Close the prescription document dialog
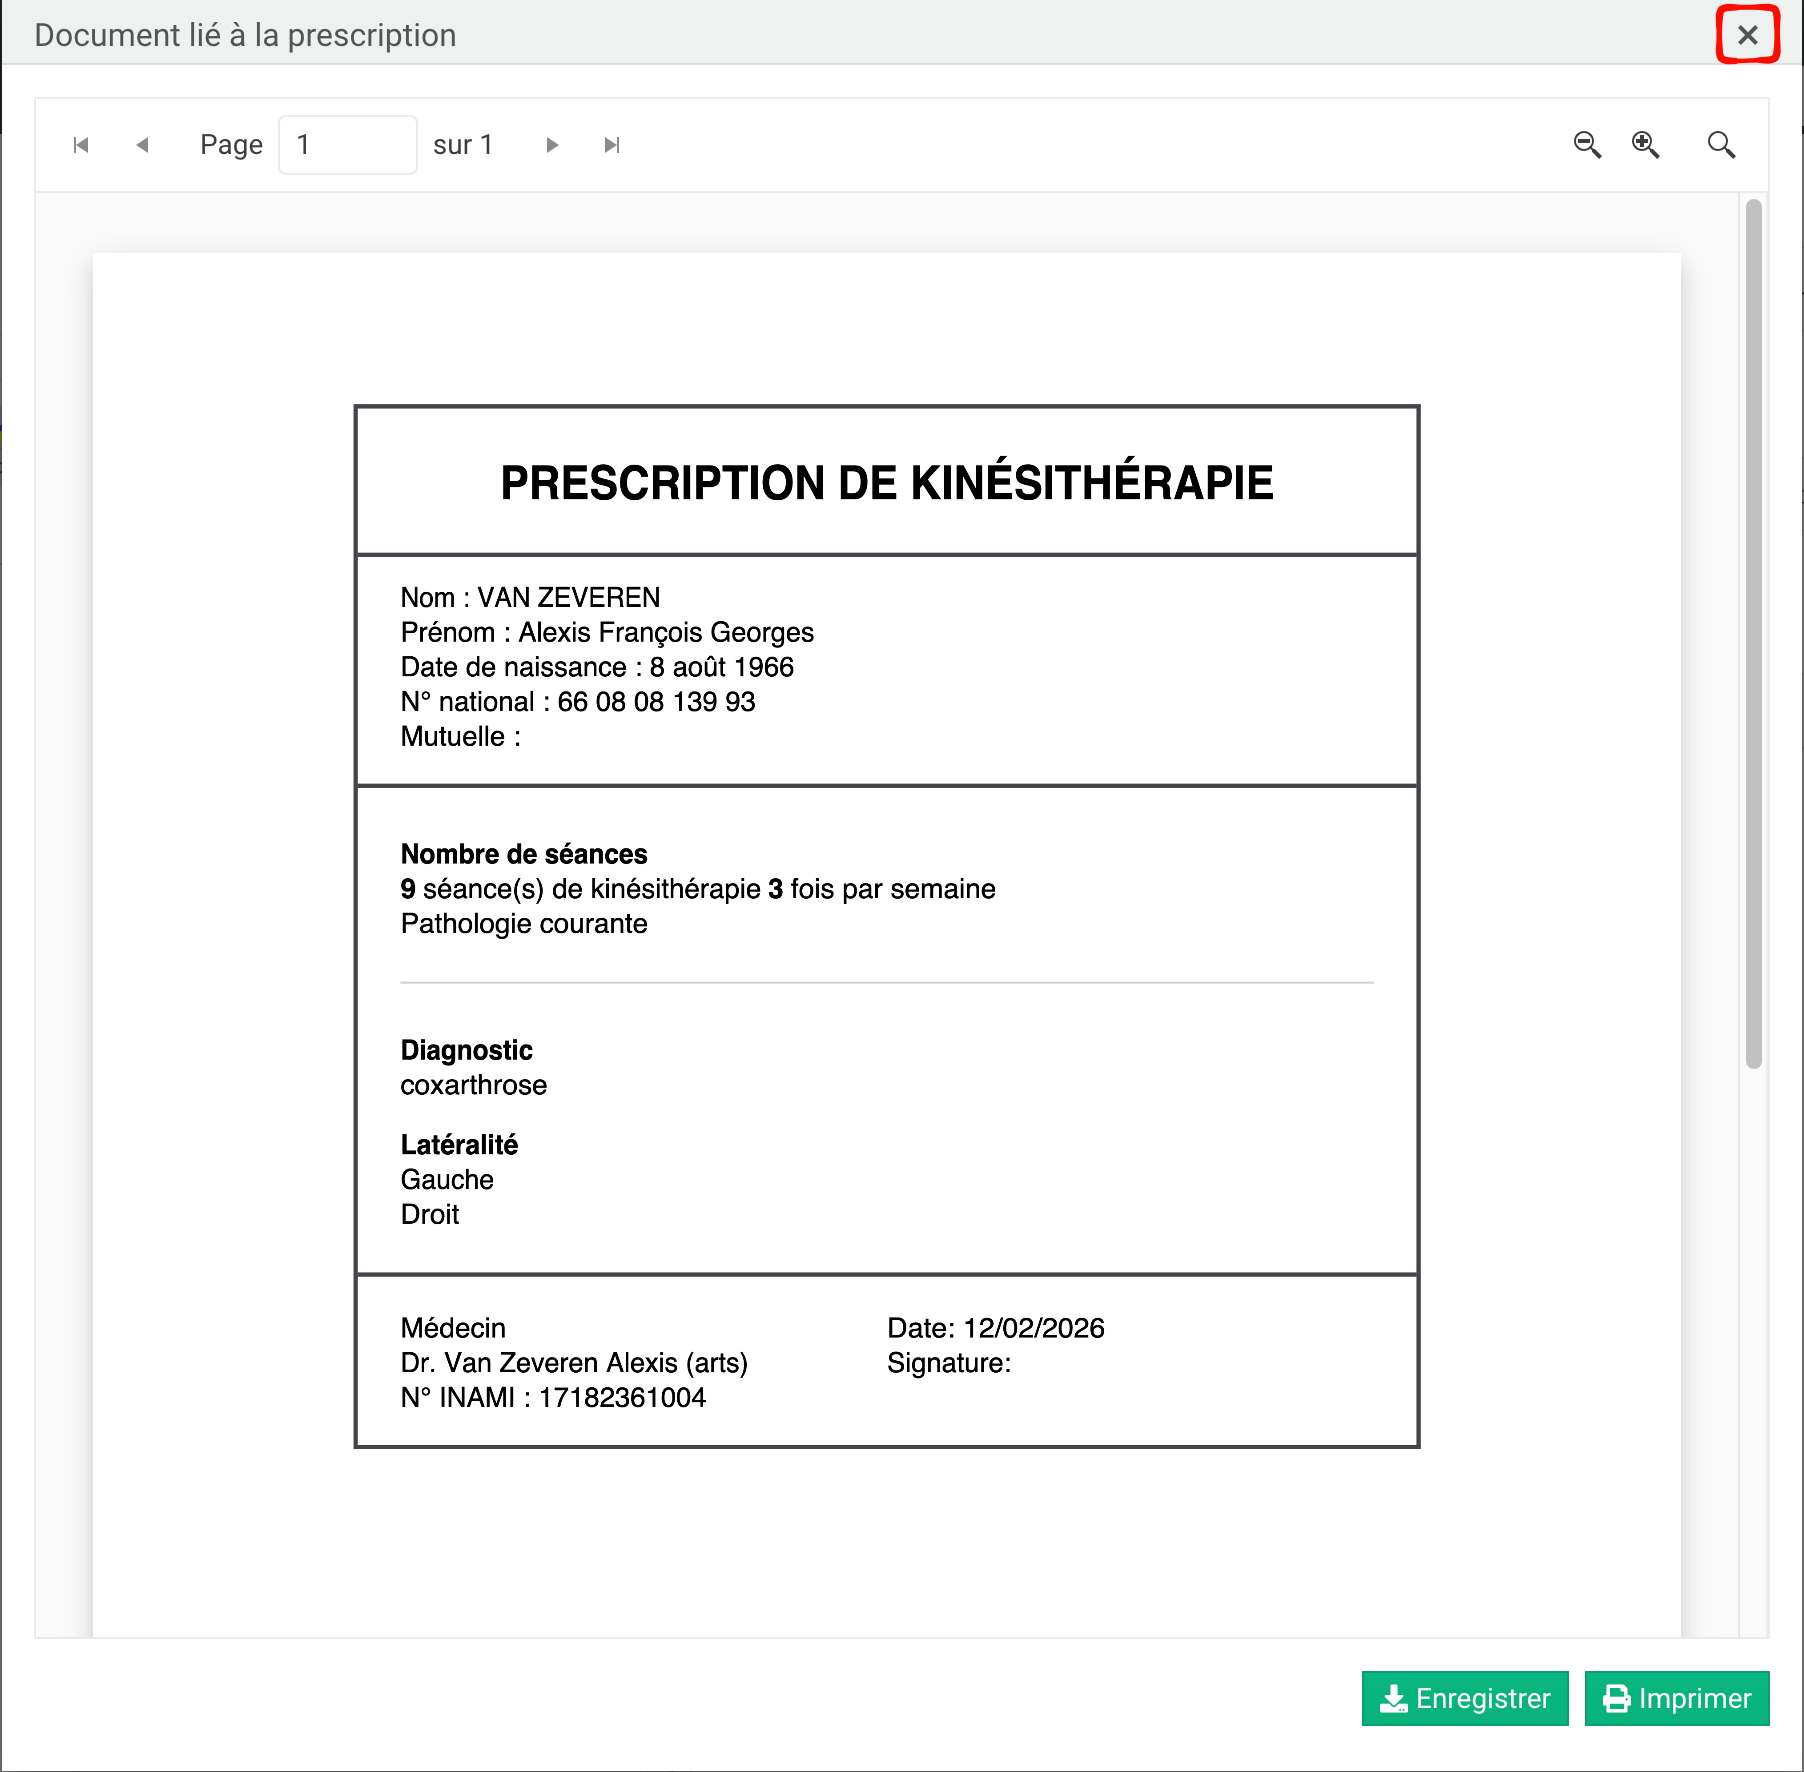 tap(1747, 35)
